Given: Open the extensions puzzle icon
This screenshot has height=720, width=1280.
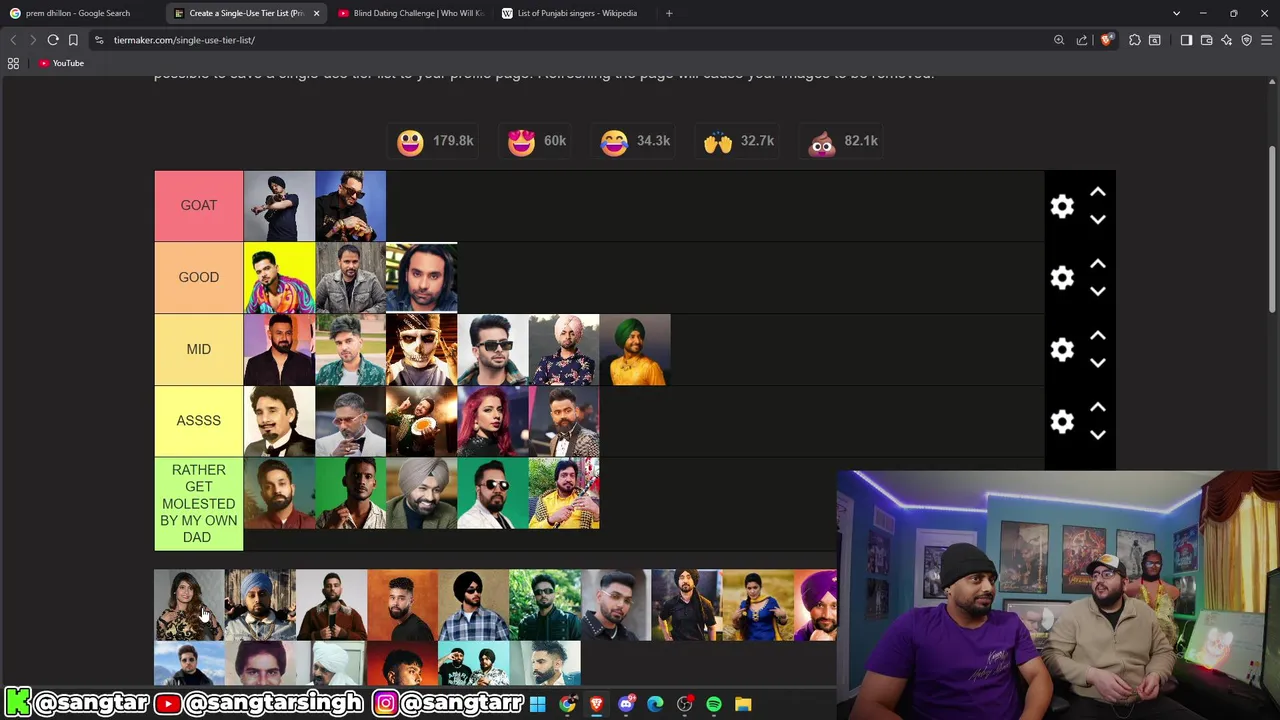Looking at the screenshot, I should (x=1135, y=40).
